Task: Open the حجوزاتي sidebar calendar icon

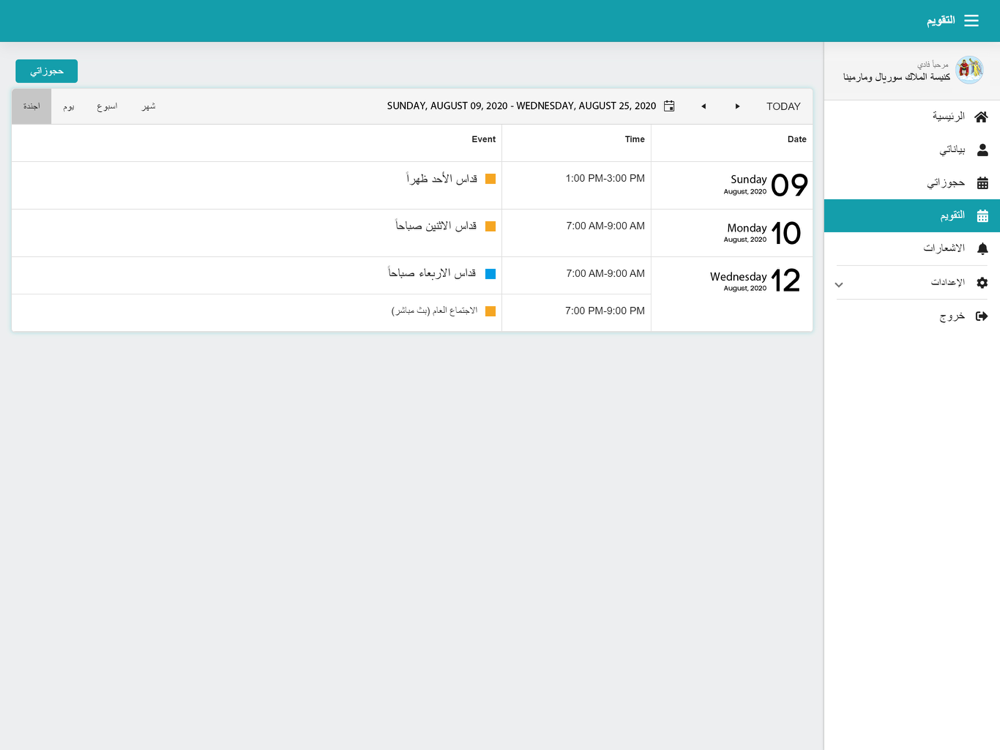Action: click(x=982, y=183)
